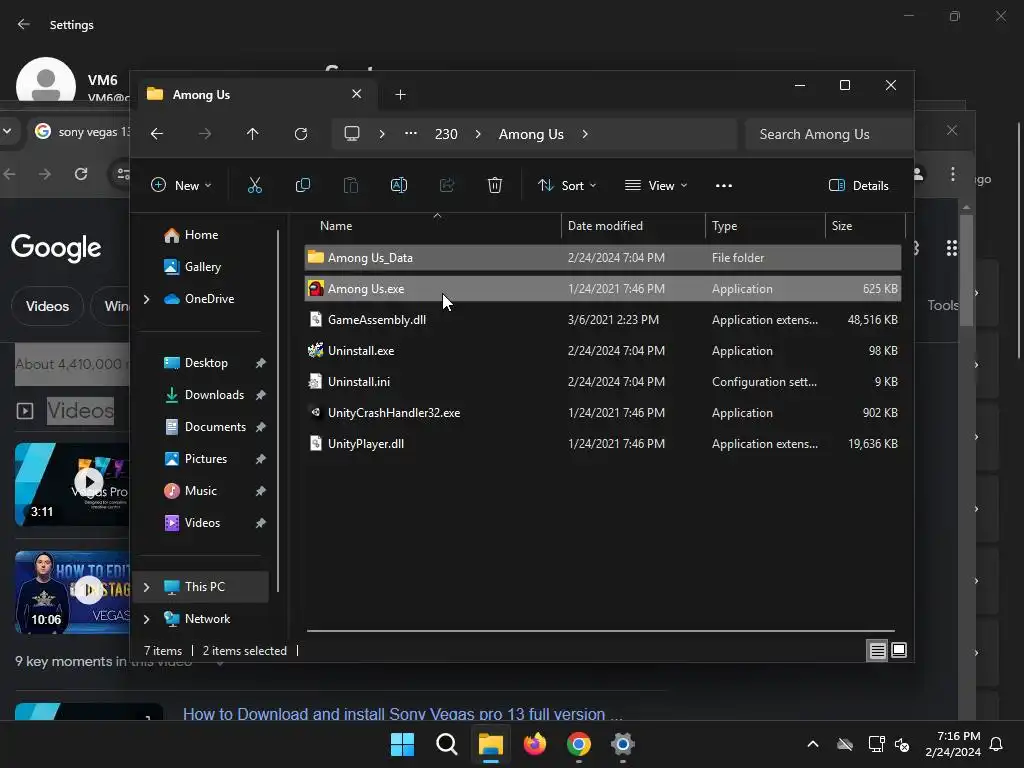1024x768 pixels.
Task: Open the View dropdown menu
Action: (656, 185)
